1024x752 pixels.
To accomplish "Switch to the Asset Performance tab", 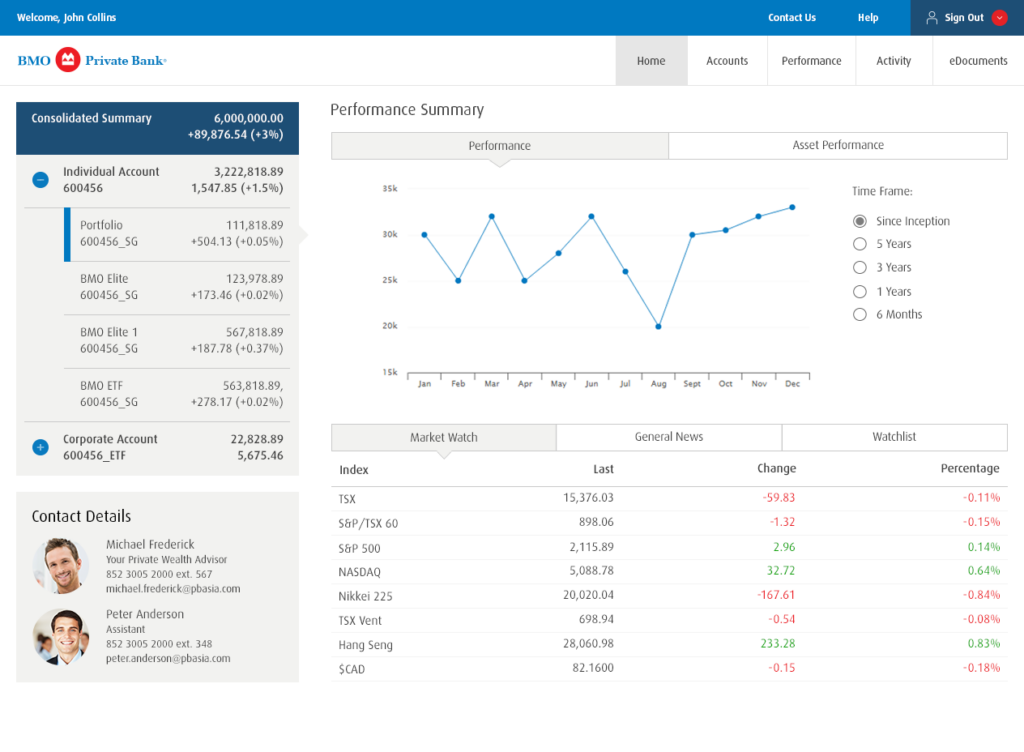I will coord(838,146).
